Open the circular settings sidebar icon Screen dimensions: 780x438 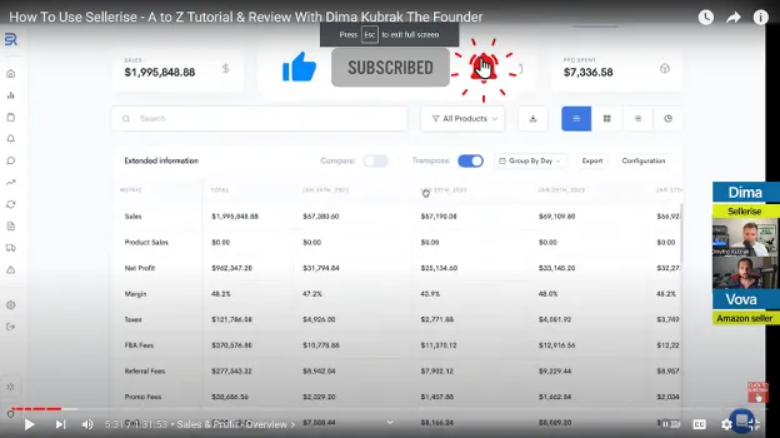click(x=11, y=305)
